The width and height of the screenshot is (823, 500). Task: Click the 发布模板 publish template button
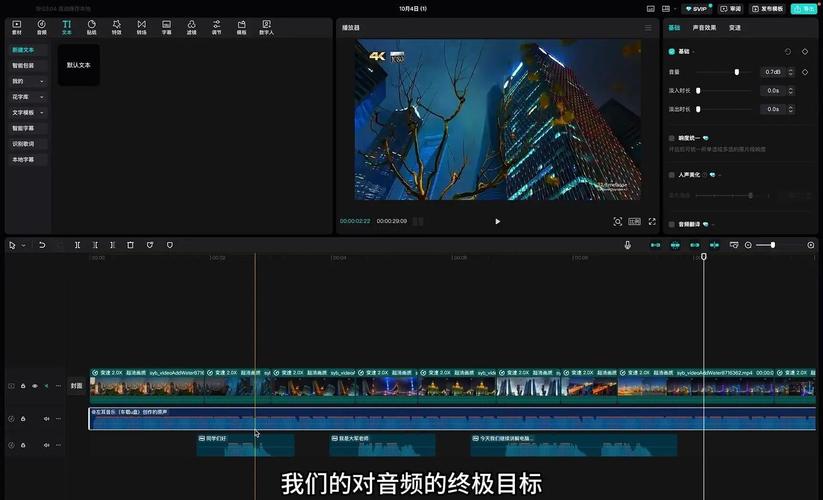767,9
